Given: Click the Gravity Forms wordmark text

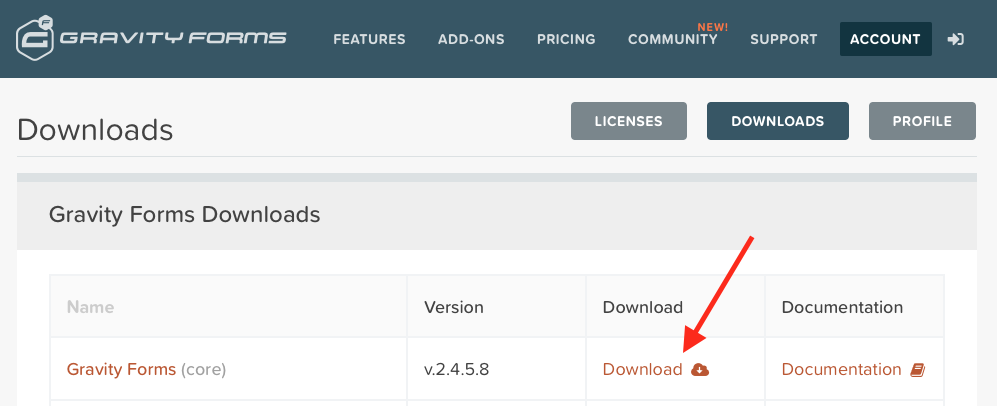Looking at the screenshot, I should click(x=173, y=39).
